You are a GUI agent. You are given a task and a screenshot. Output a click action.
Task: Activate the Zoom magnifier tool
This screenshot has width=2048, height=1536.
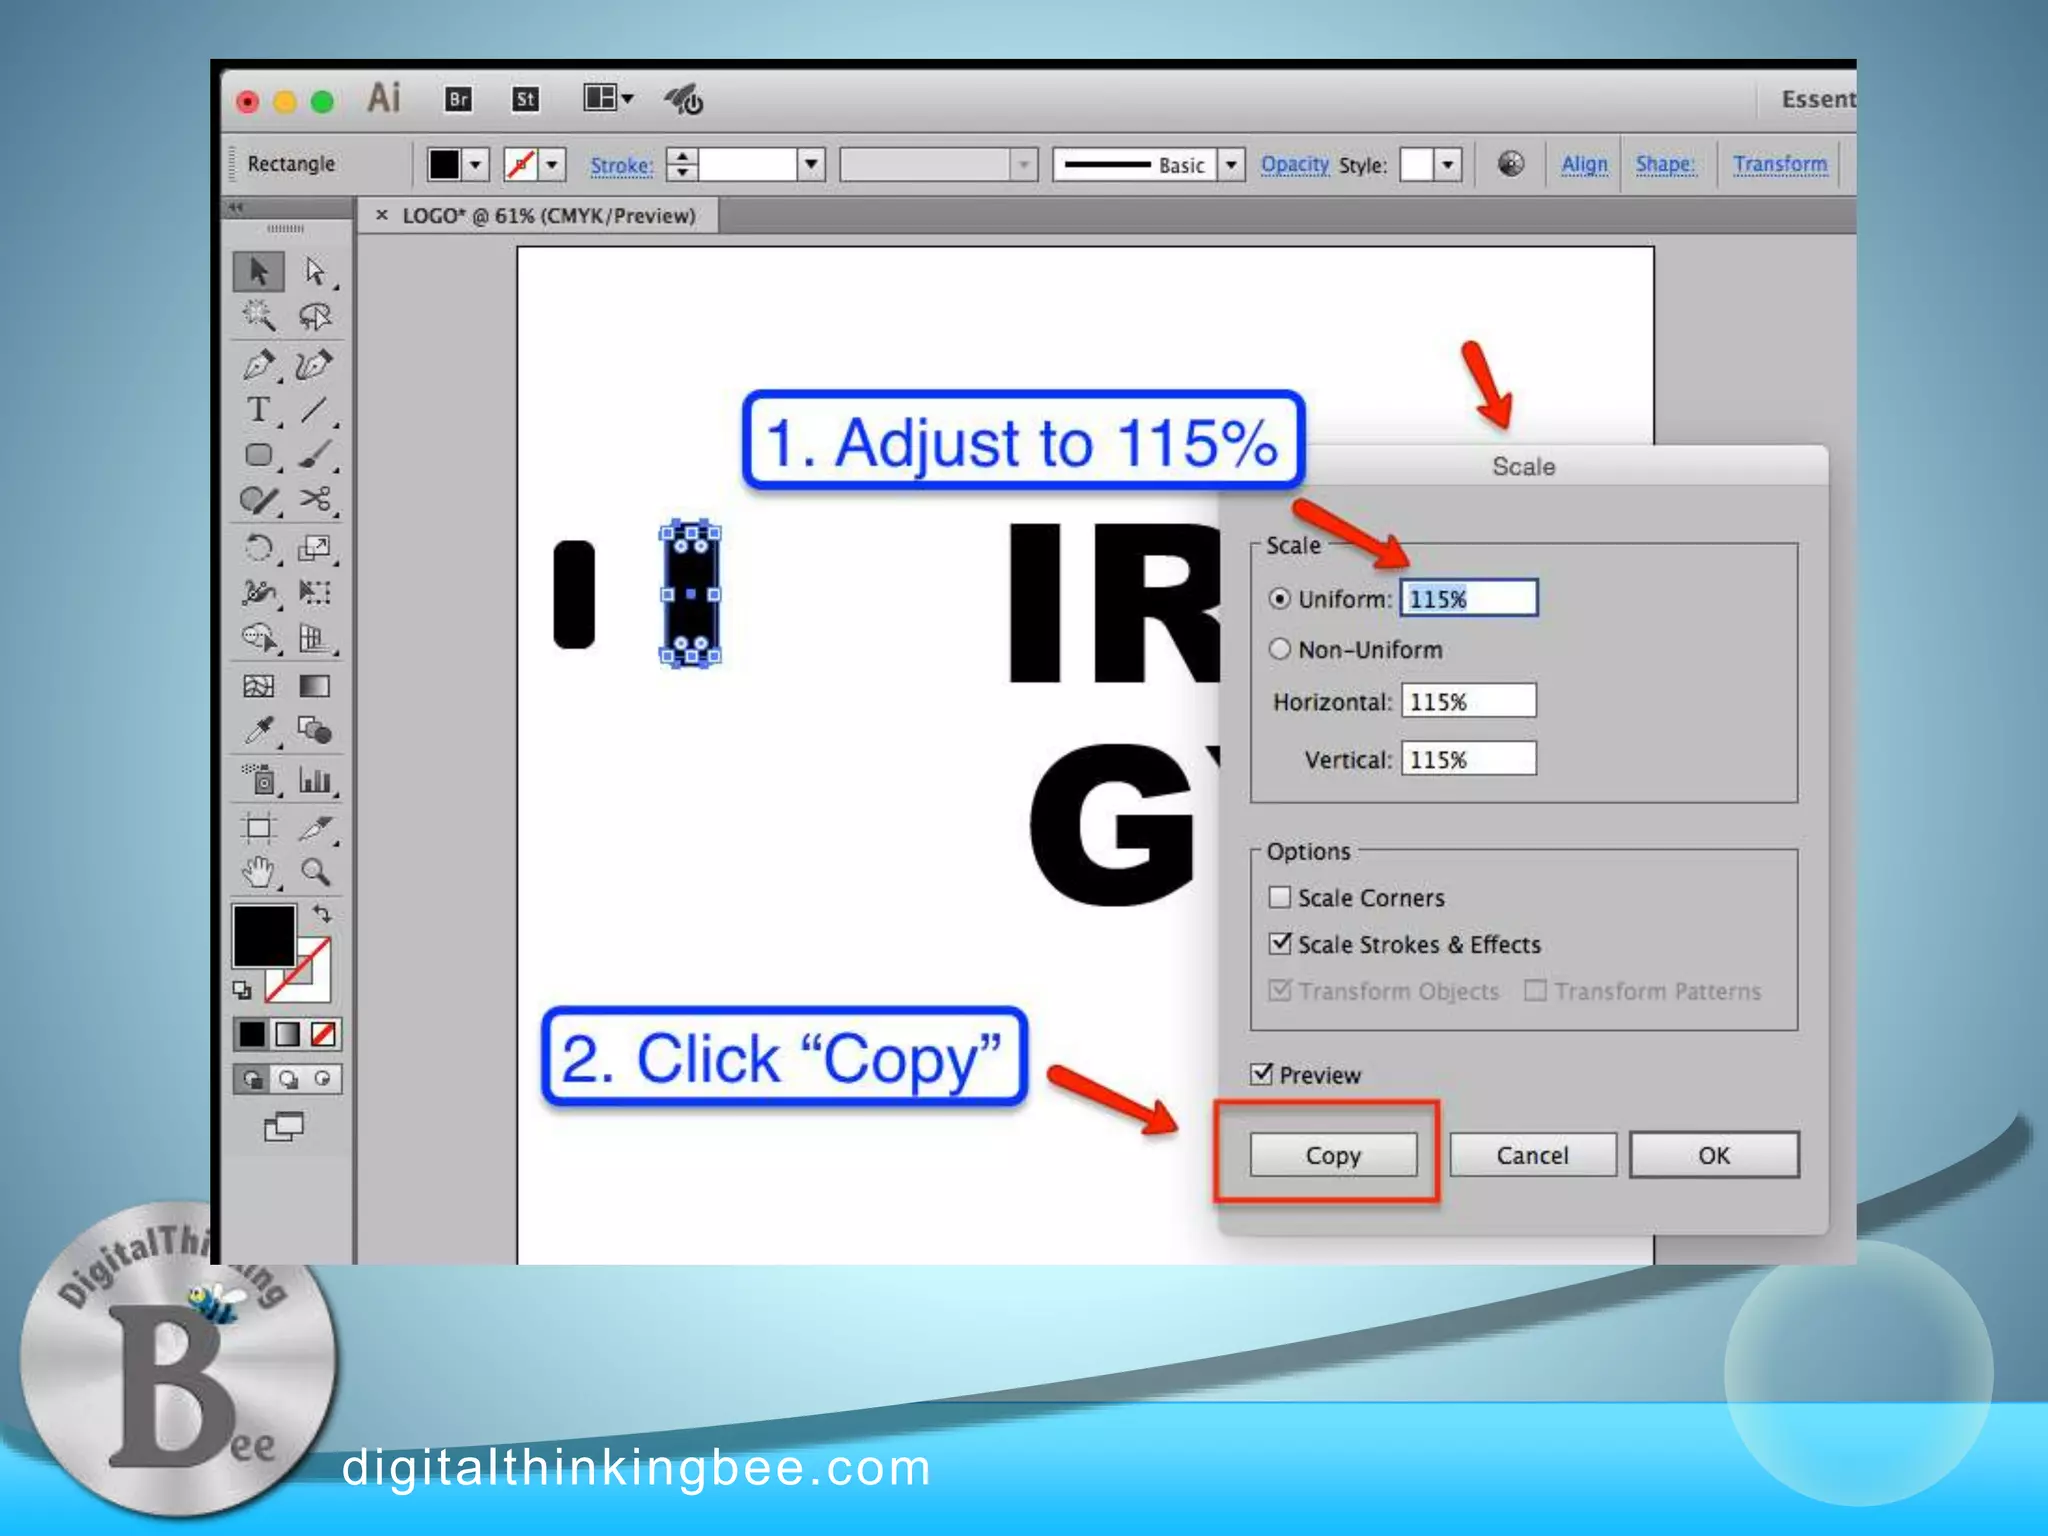tap(315, 873)
